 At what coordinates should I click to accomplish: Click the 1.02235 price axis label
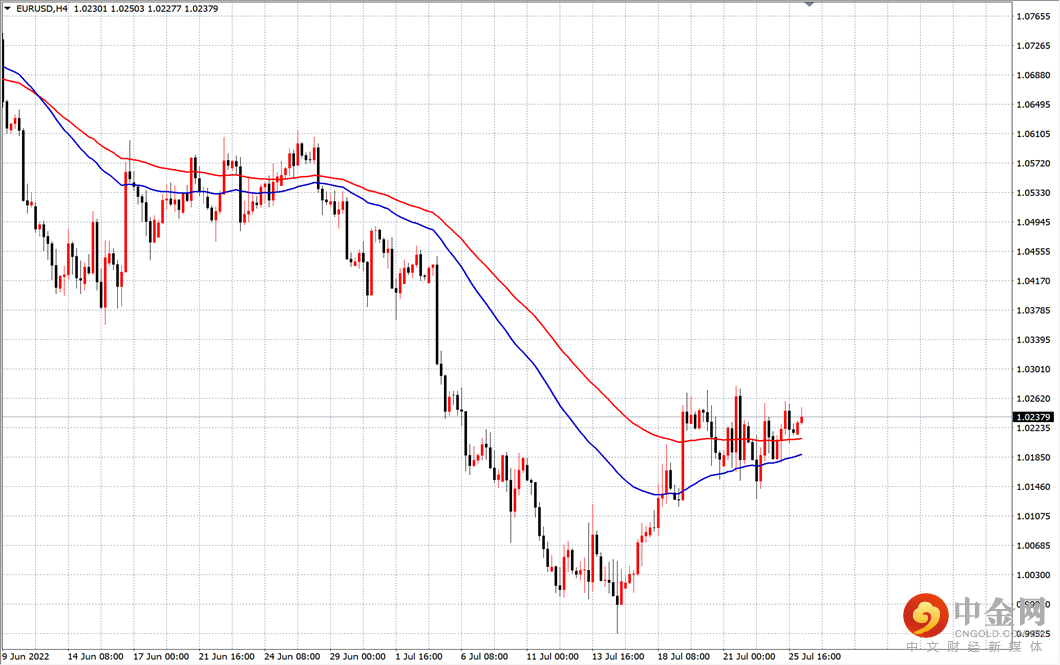click(1034, 428)
